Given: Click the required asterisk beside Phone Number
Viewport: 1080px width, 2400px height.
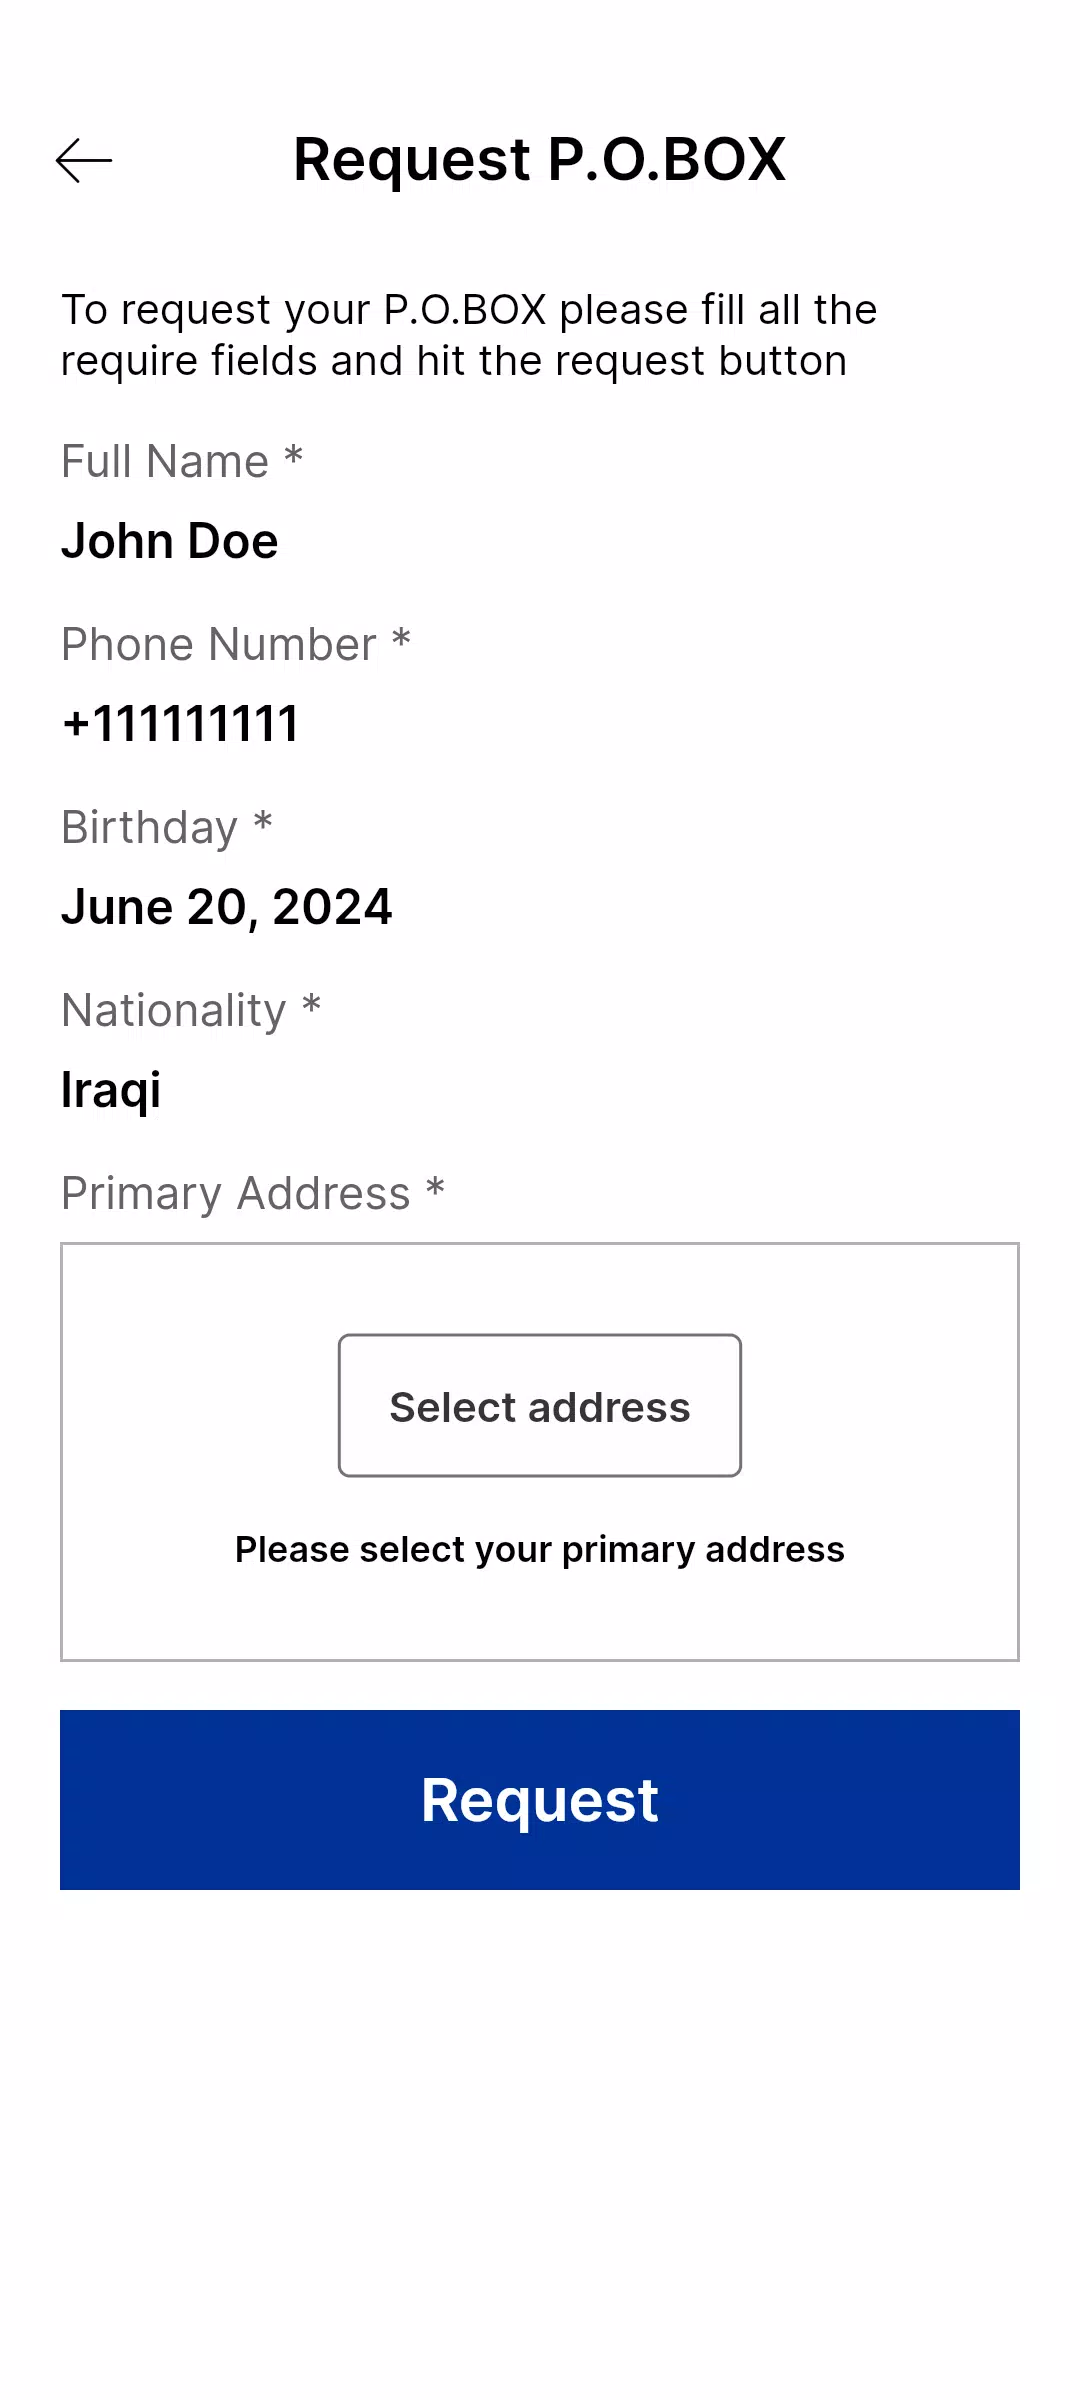Looking at the screenshot, I should tap(401, 639).
